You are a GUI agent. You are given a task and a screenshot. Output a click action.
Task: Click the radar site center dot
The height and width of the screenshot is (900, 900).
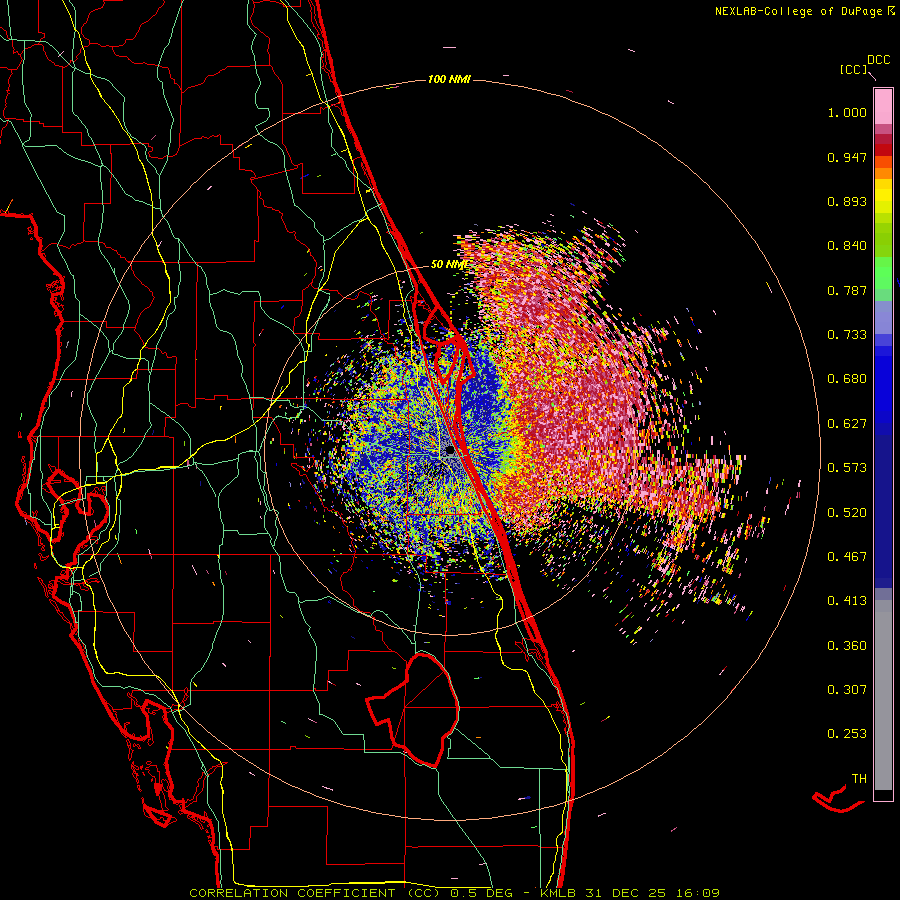450,452
